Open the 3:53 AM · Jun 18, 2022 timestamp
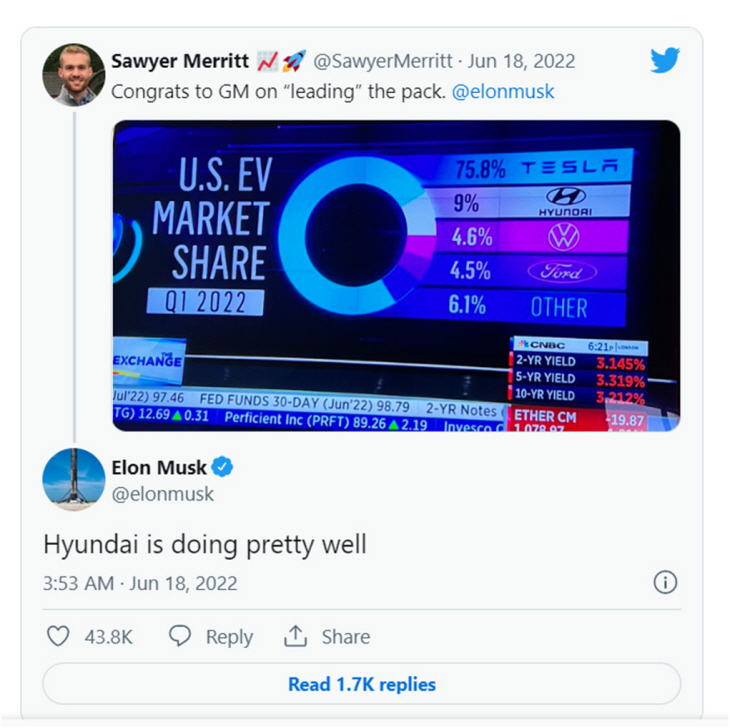730x728 pixels. click(140, 583)
